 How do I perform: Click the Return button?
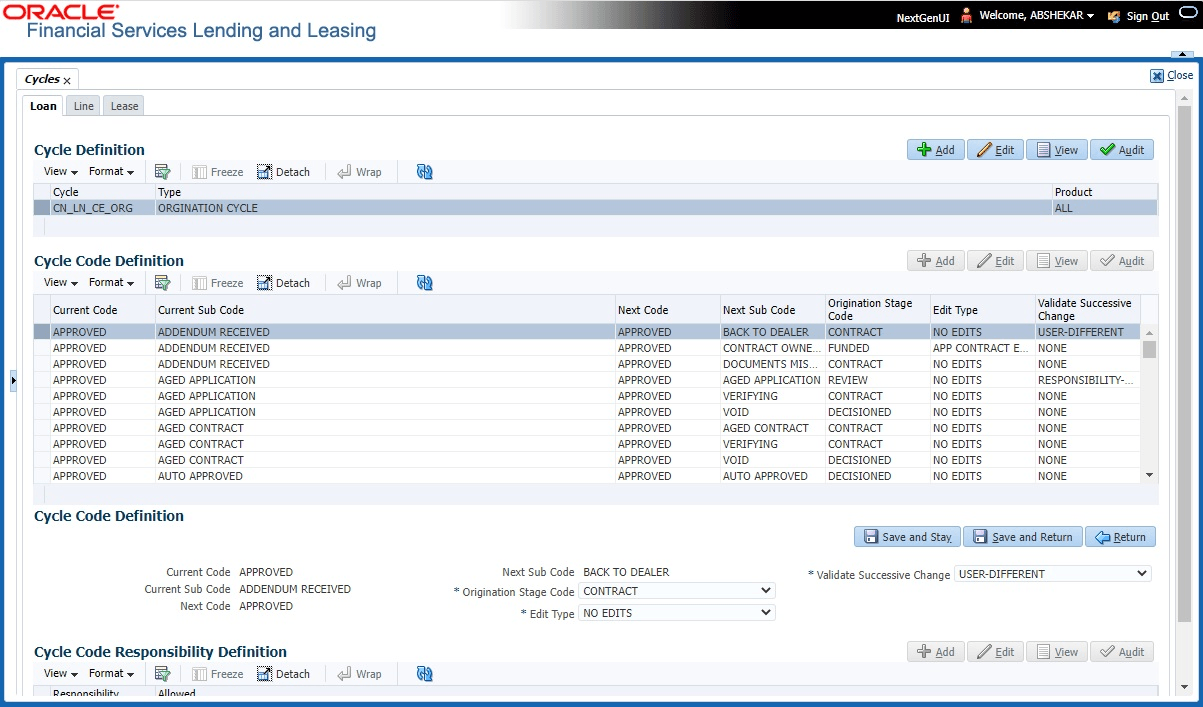pos(1120,537)
